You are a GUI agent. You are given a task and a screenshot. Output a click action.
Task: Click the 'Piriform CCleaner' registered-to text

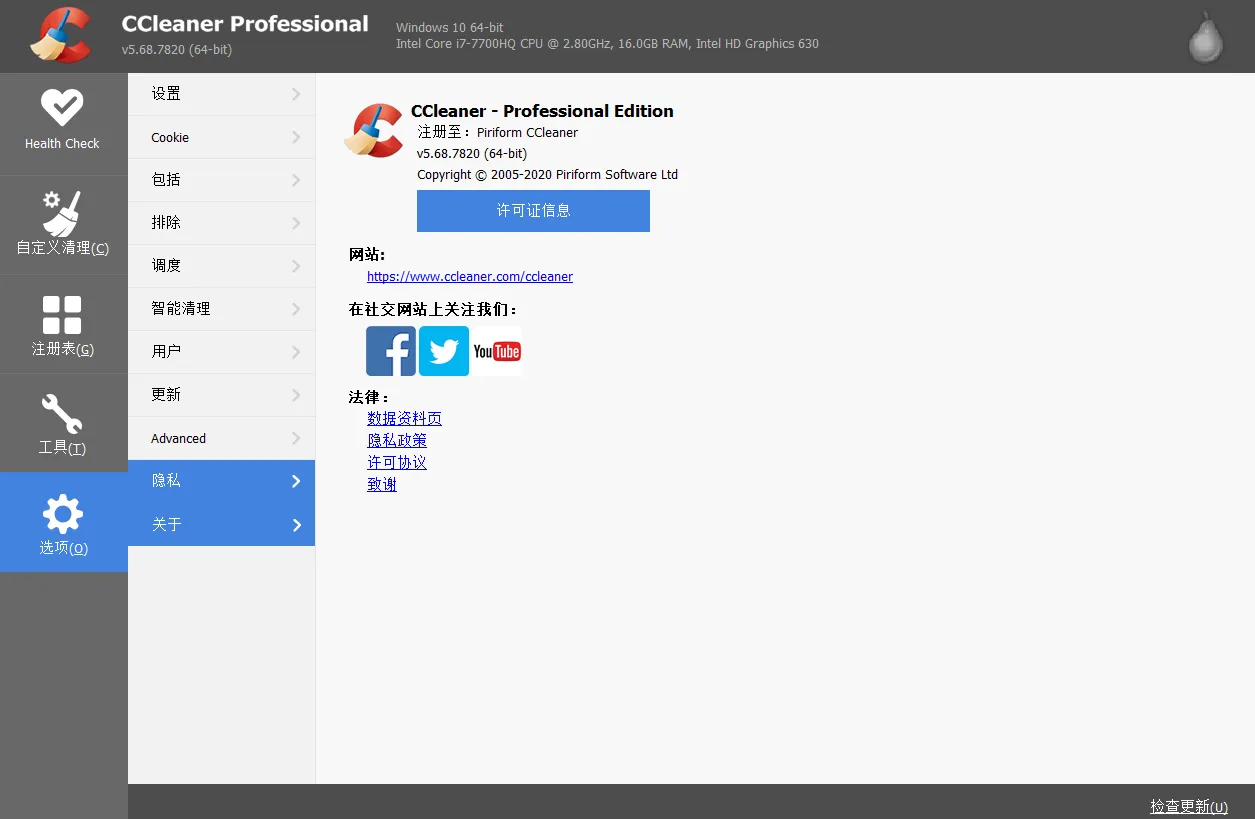tap(527, 132)
